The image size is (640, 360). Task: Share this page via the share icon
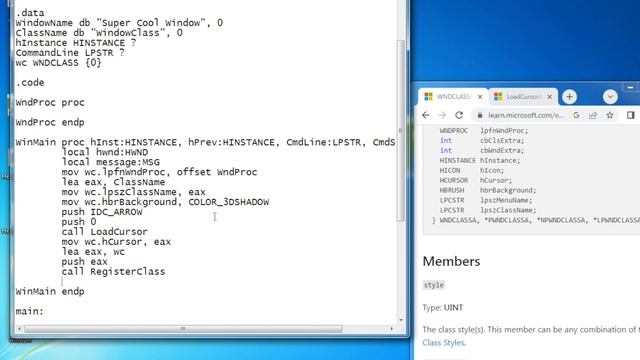point(593,115)
